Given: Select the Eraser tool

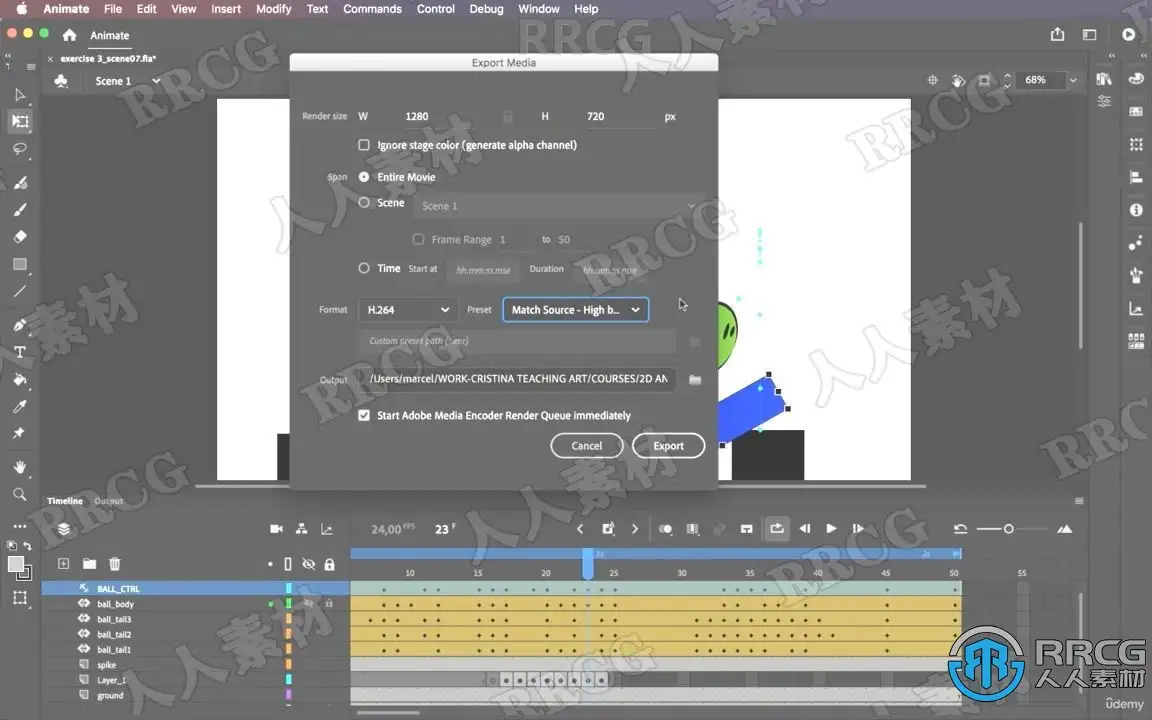Looking at the screenshot, I should [20, 237].
